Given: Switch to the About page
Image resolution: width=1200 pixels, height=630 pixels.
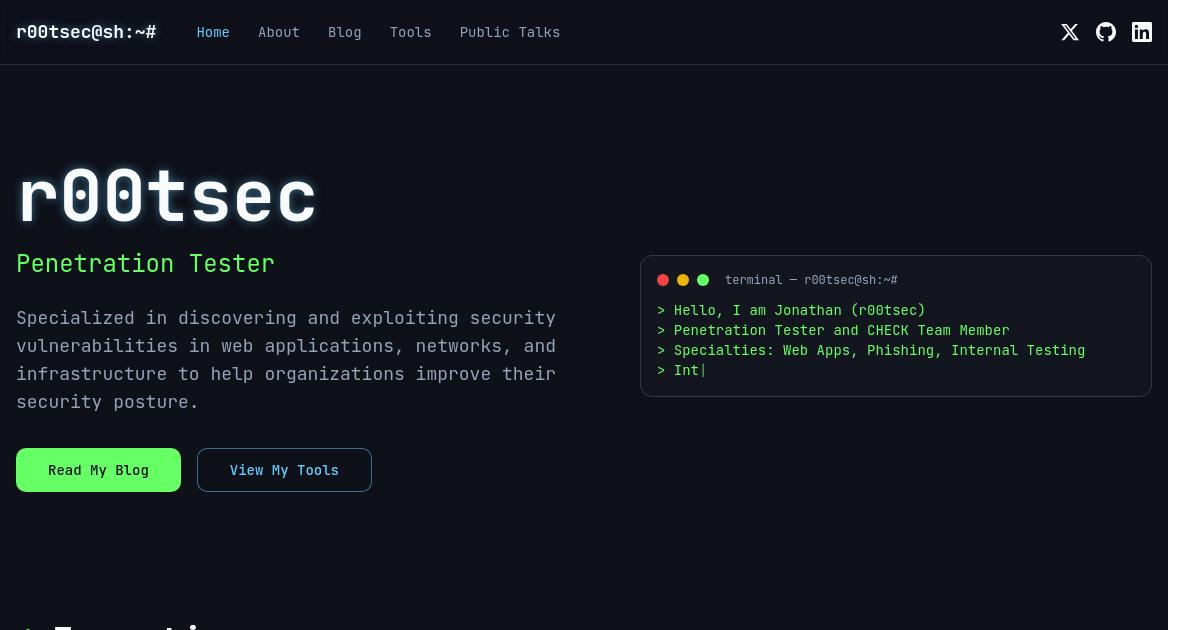Looking at the screenshot, I should (x=279, y=32).
